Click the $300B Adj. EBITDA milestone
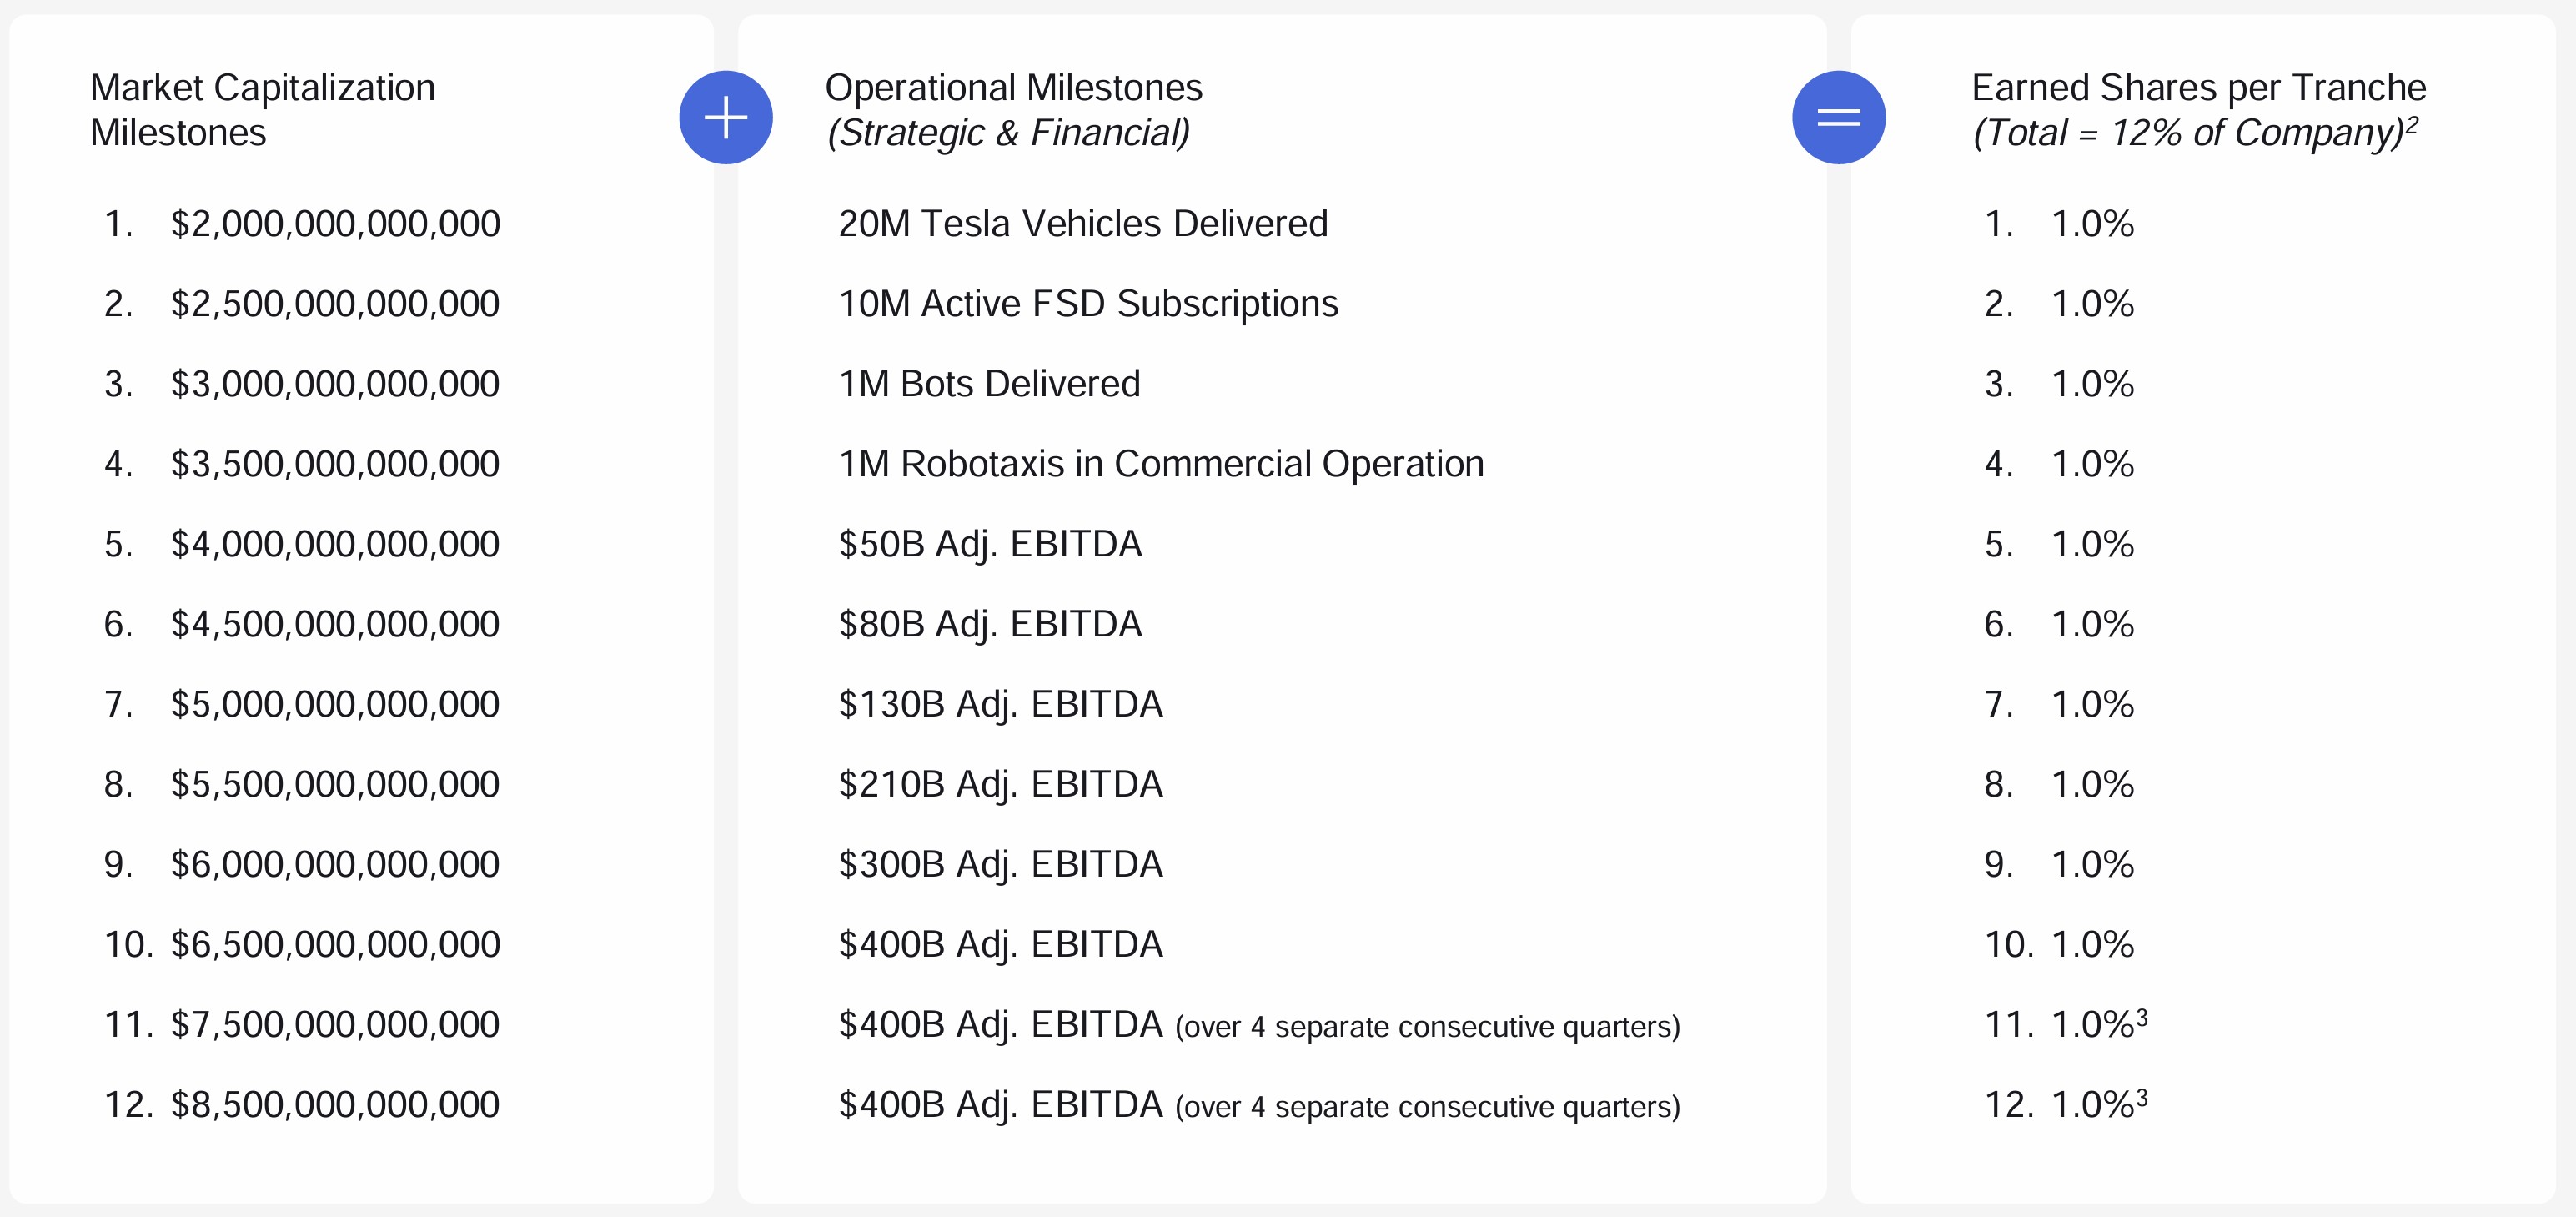The width and height of the screenshot is (2576, 1217). [1000, 864]
